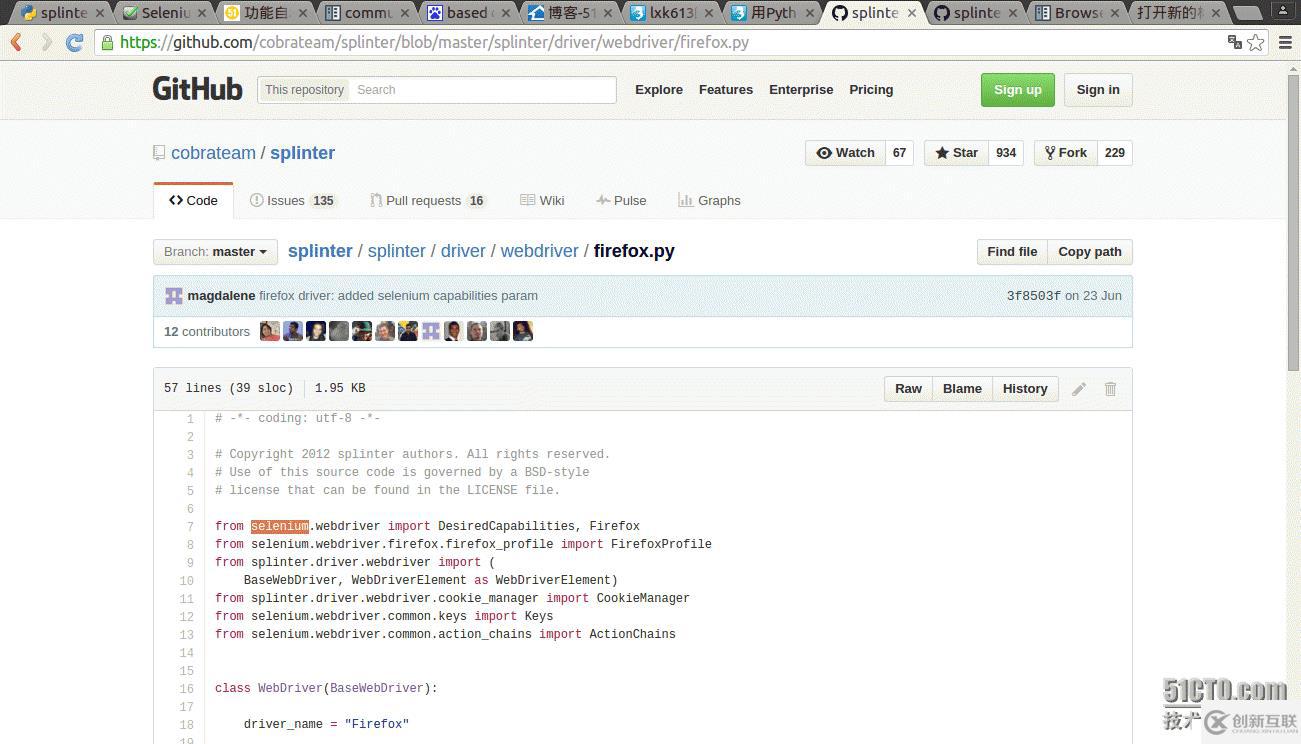Watch the repository with the Watch button
The height and width of the screenshot is (744, 1301).
846,153
